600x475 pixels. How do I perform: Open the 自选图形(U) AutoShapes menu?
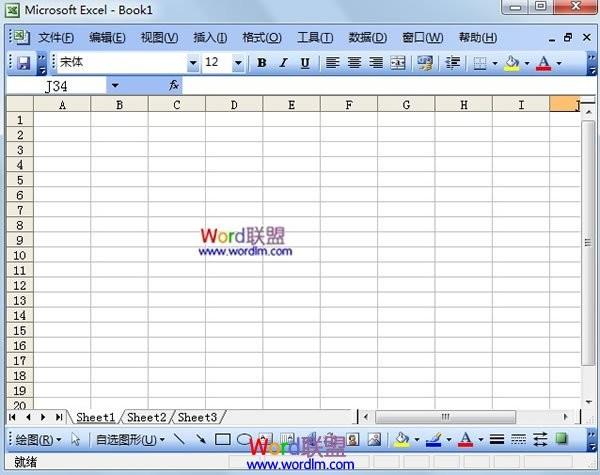click(130, 440)
